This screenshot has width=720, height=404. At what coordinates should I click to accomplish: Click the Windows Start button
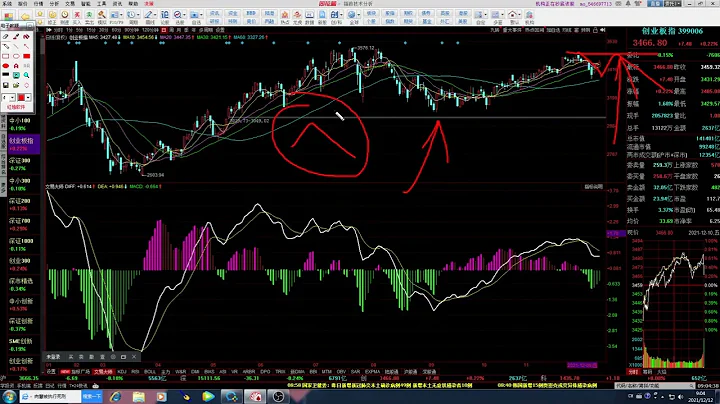tap(9, 396)
